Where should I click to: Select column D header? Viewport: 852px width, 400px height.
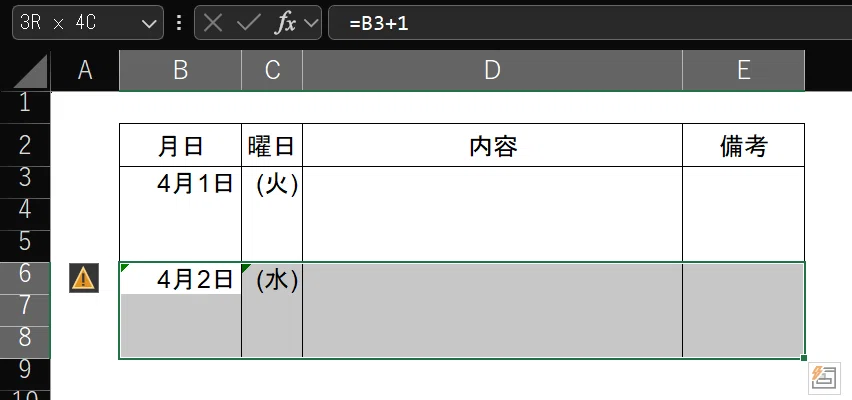click(492, 71)
